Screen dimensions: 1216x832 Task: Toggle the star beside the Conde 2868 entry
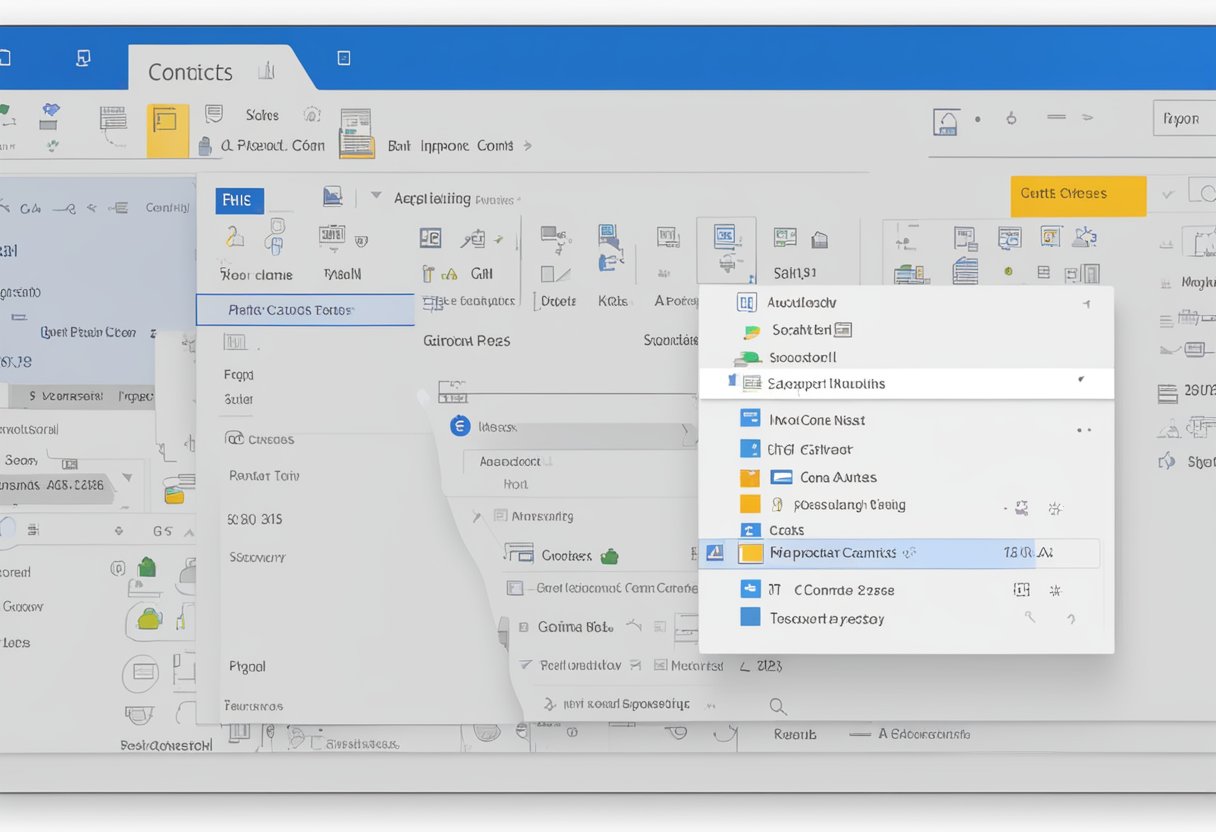coord(1055,590)
